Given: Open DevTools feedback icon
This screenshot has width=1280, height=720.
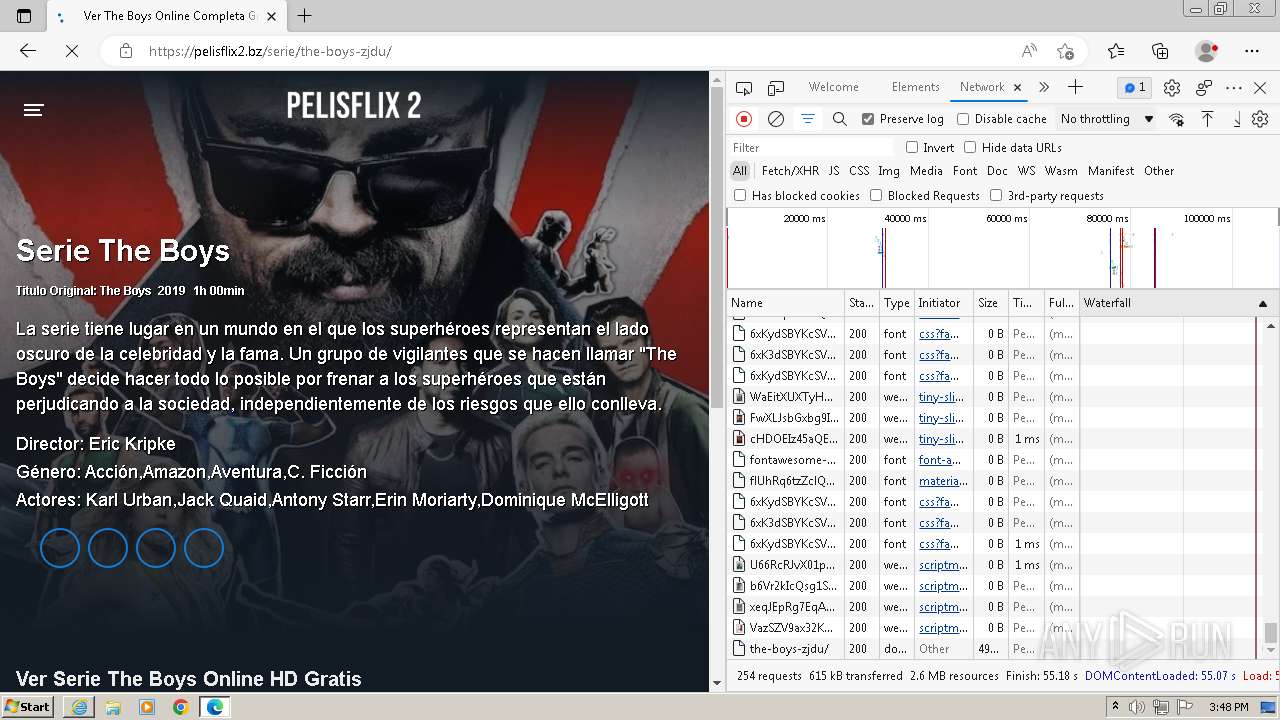Looking at the screenshot, I should click(1204, 88).
